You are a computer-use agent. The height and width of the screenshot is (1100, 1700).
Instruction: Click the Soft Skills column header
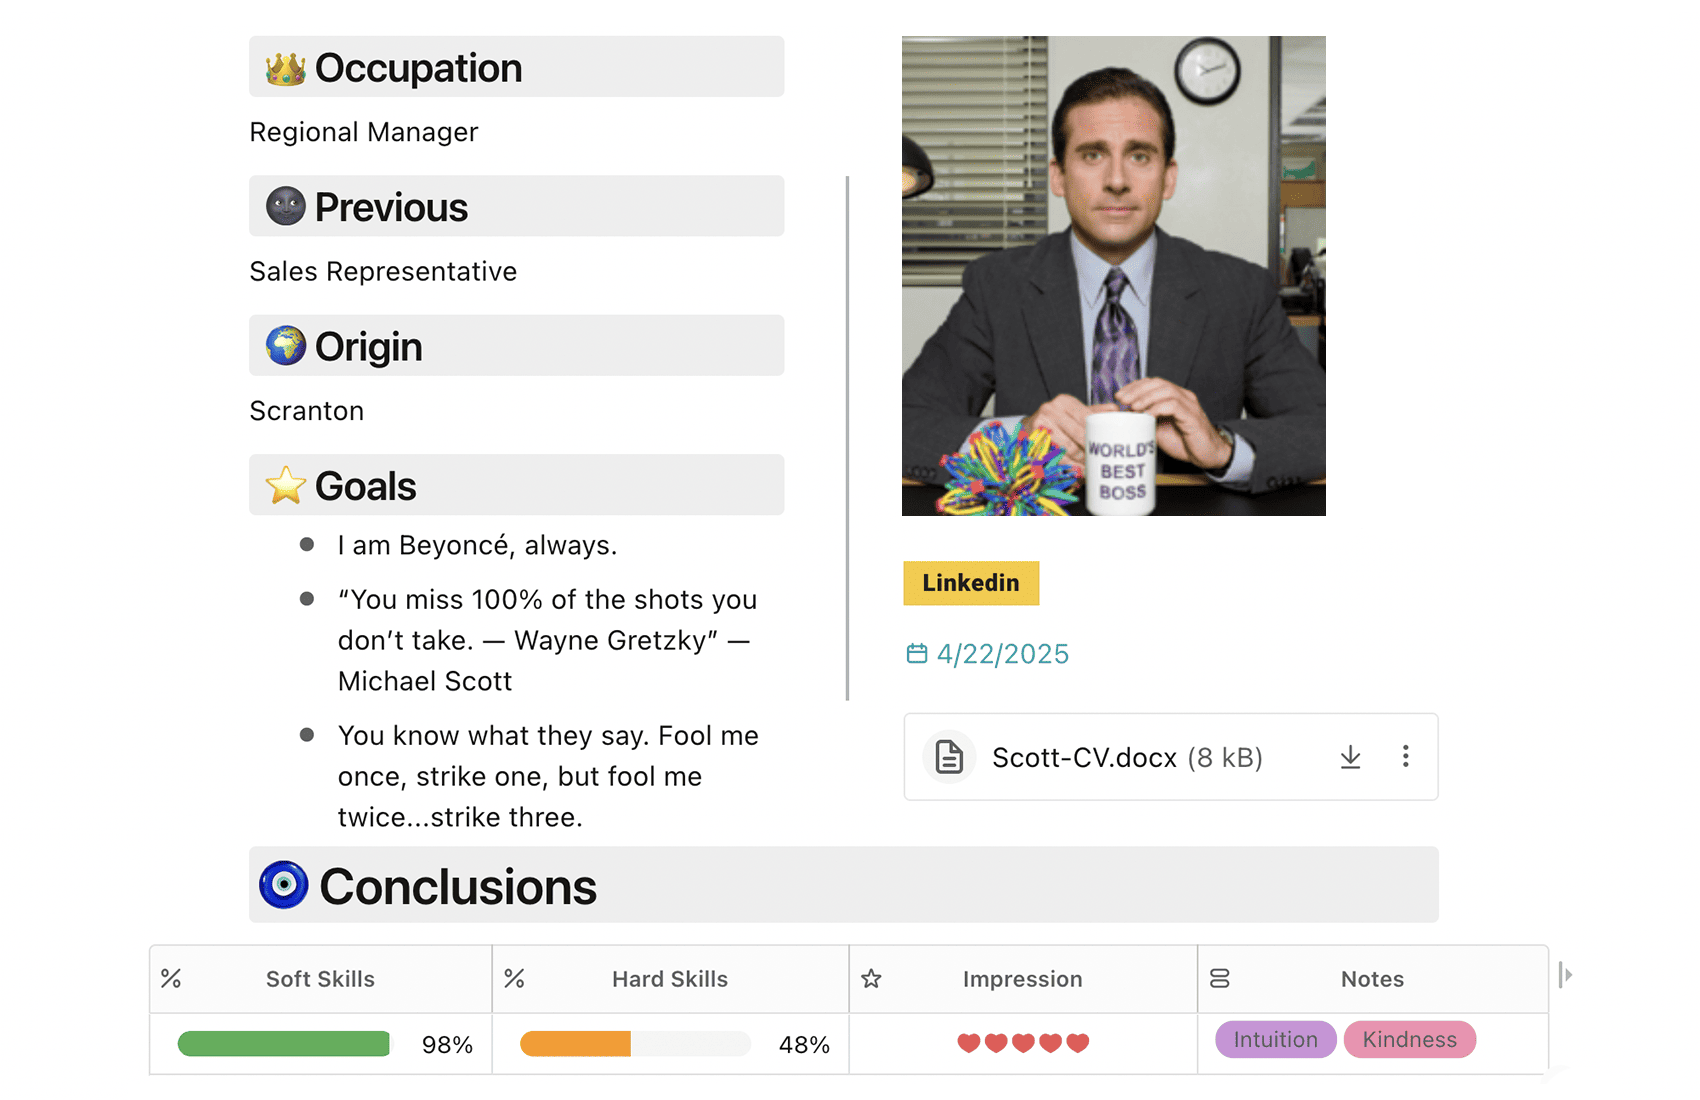pos(320,979)
